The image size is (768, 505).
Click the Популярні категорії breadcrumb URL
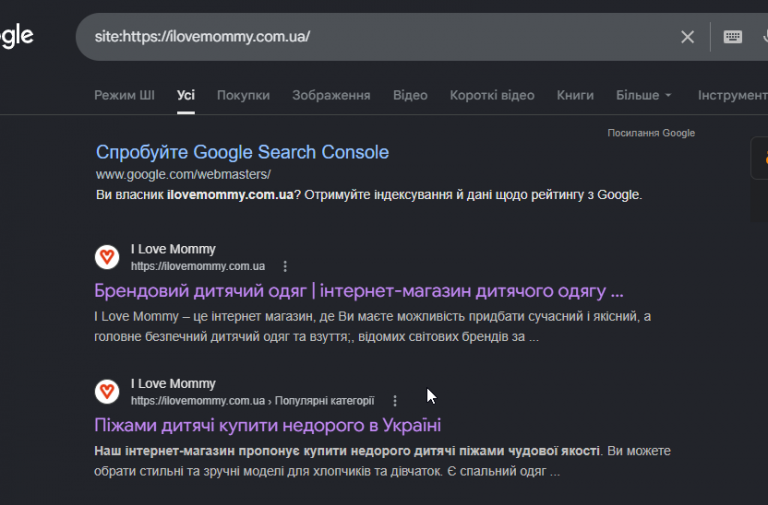pos(252,401)
